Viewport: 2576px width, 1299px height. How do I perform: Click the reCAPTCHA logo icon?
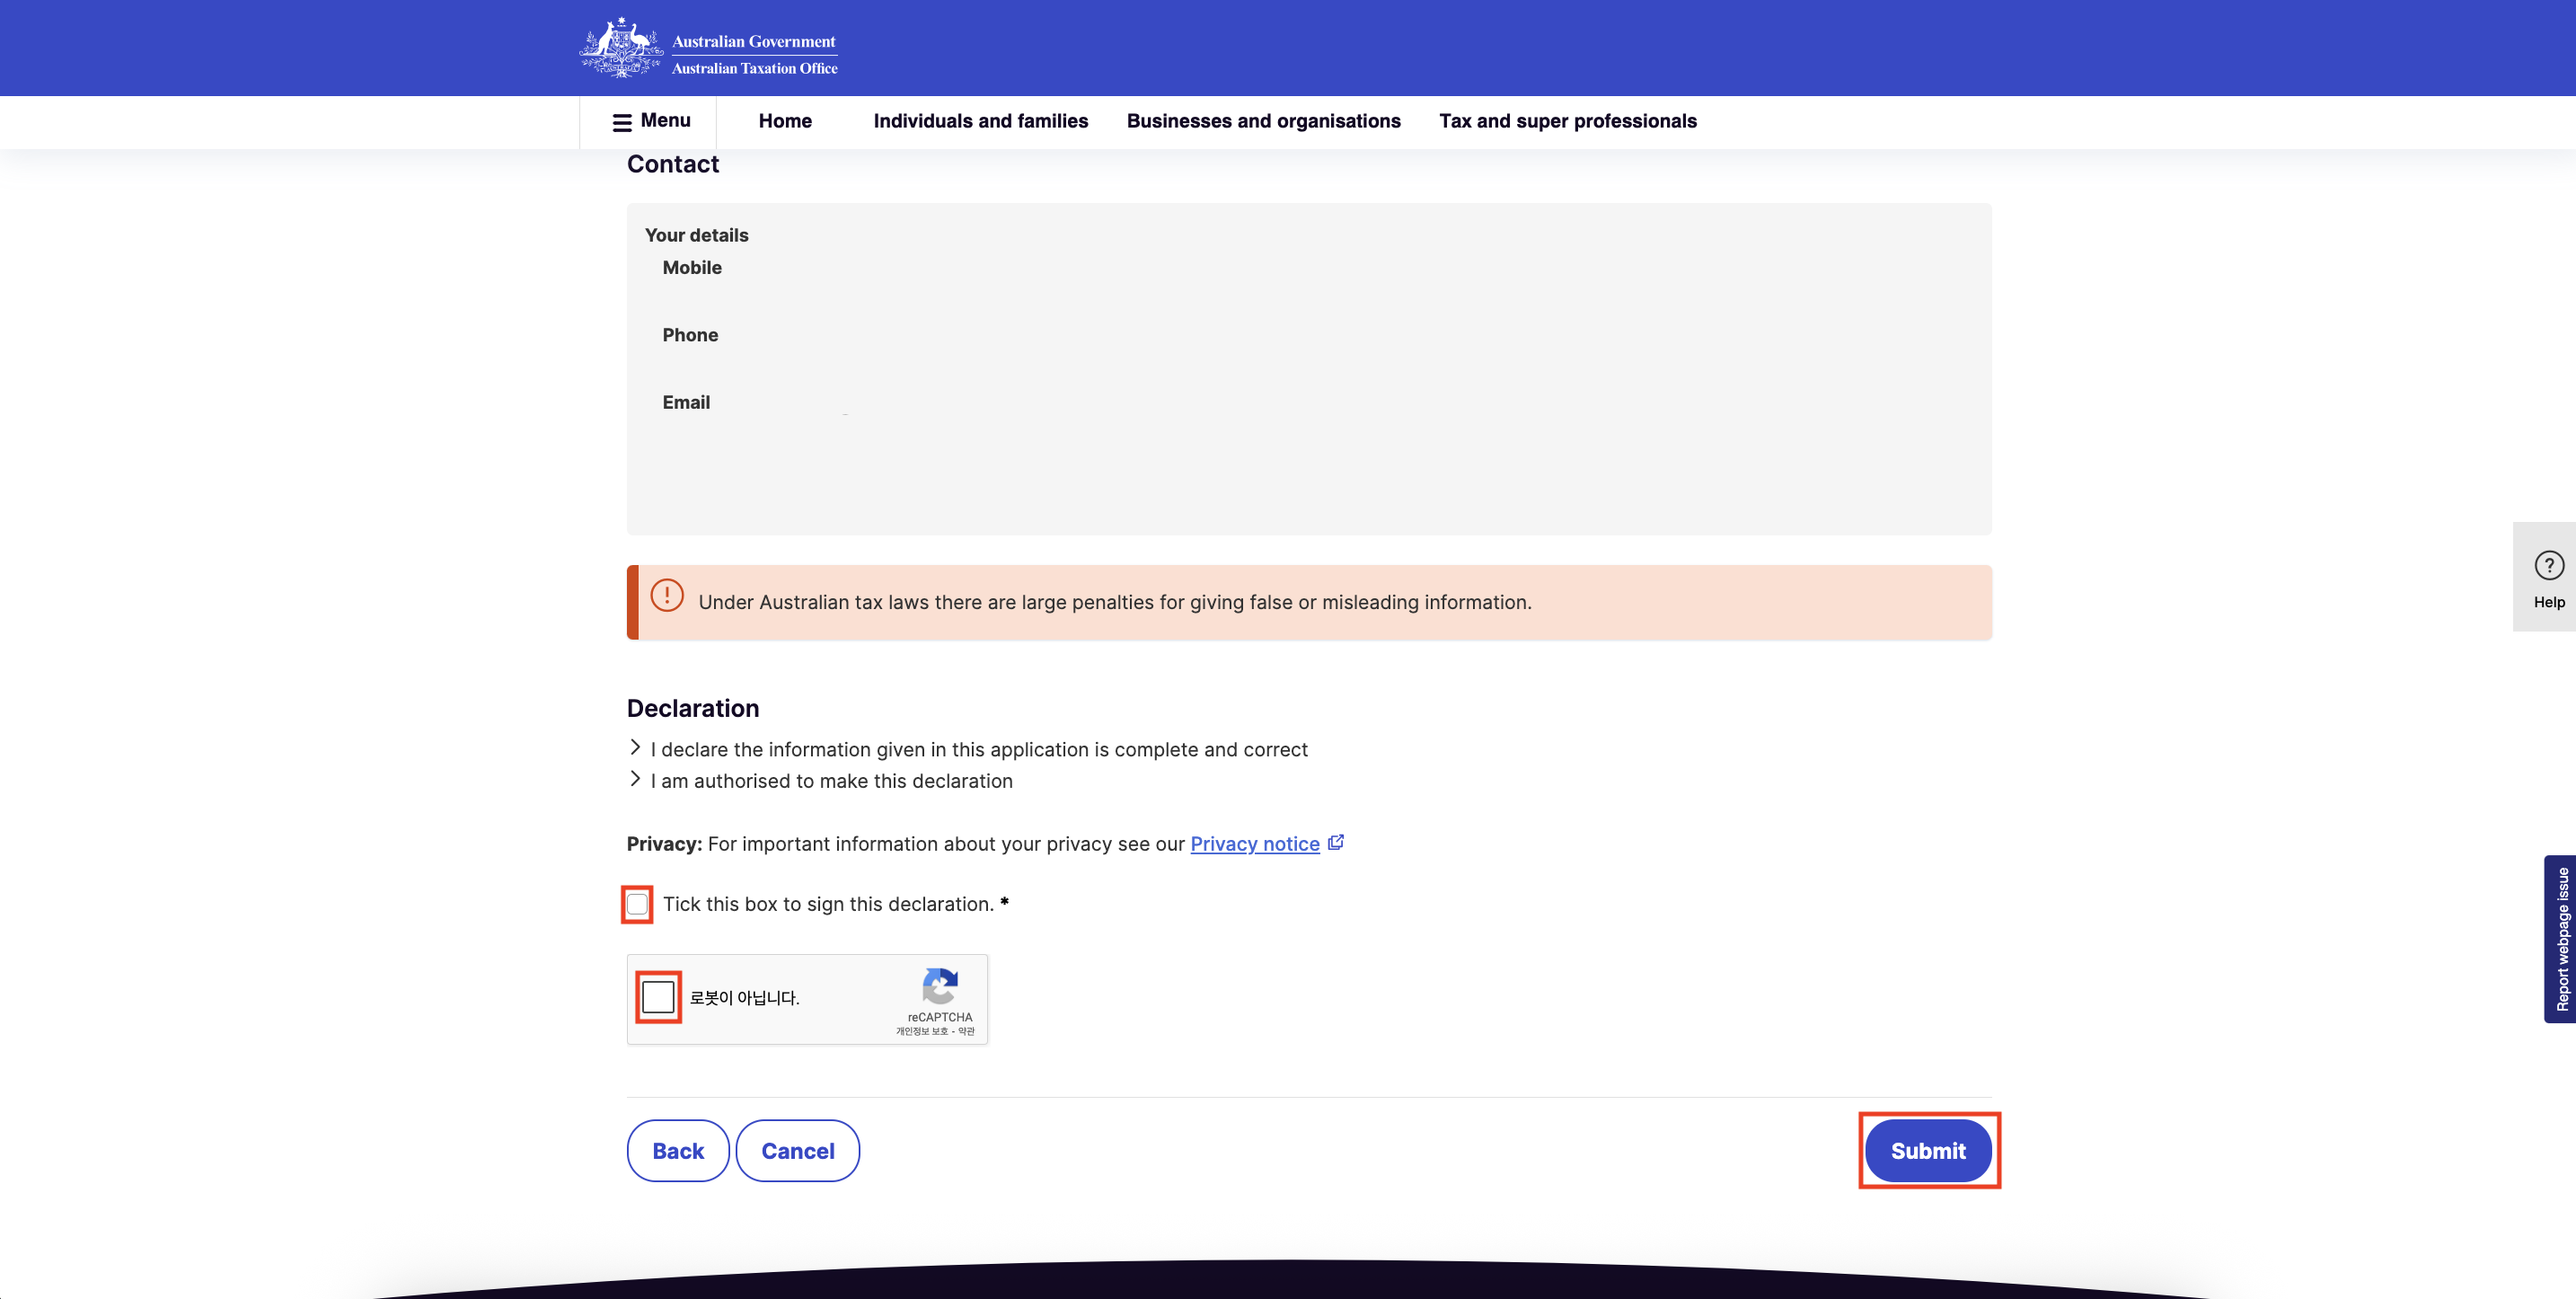click(939, 986)
